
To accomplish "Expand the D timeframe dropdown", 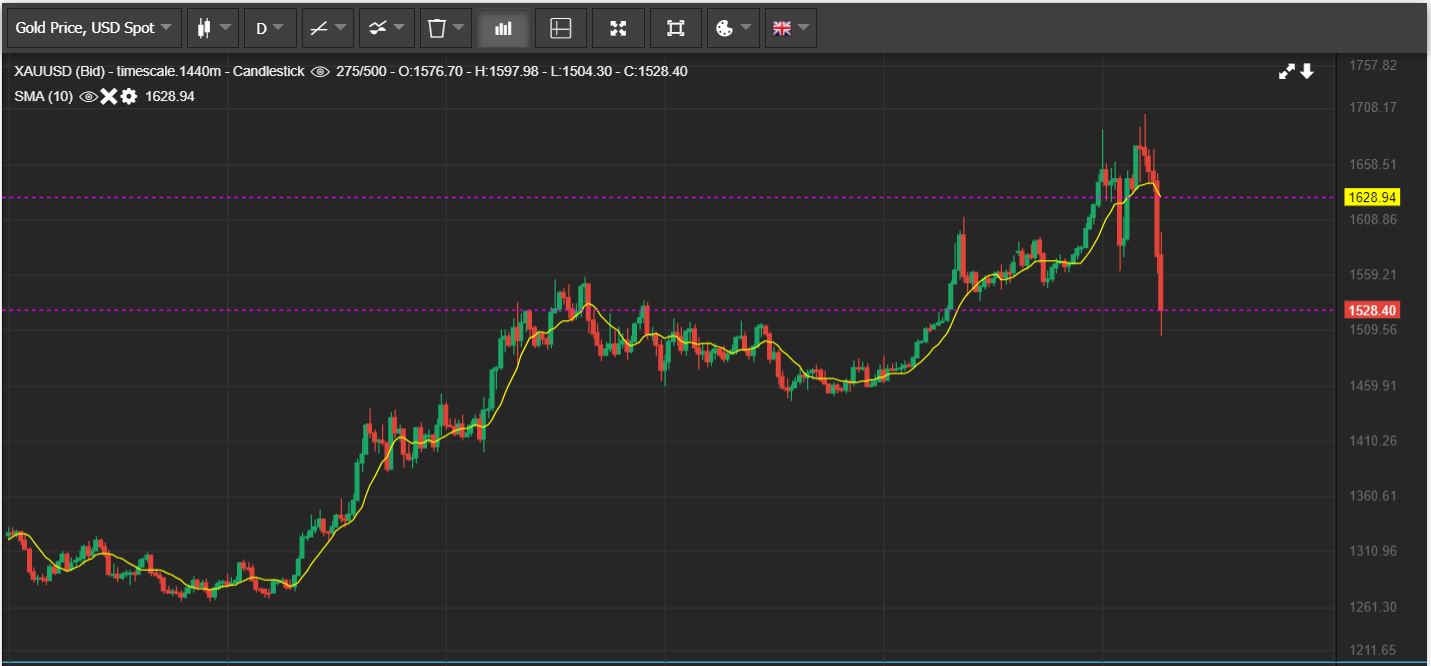I will pyautogui.click(x=269, y=28).
